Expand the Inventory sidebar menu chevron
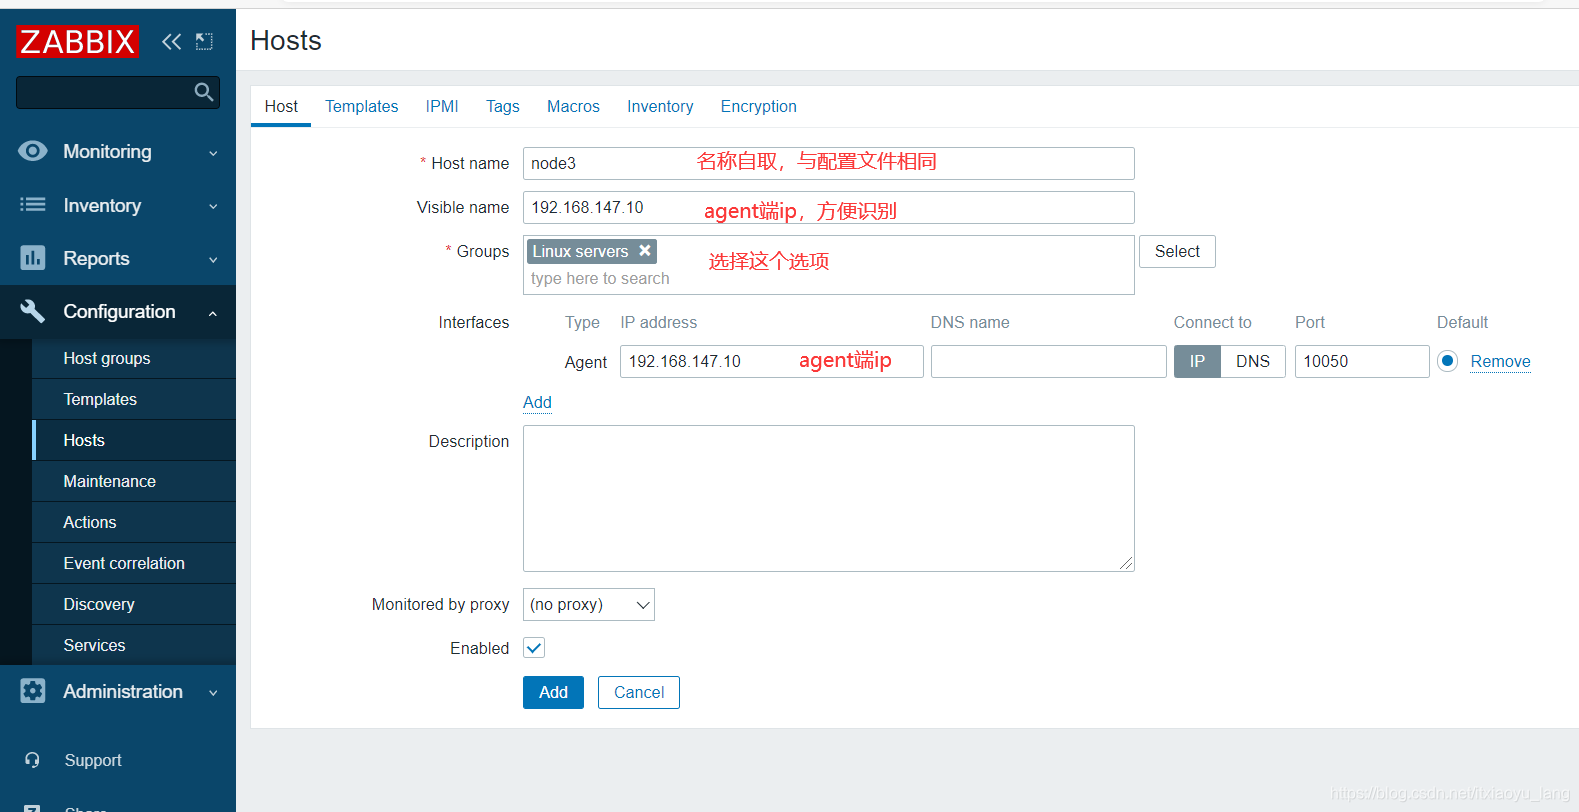Image resolution: width=1579 pixels, height=812 pixels. pos(213,206)
